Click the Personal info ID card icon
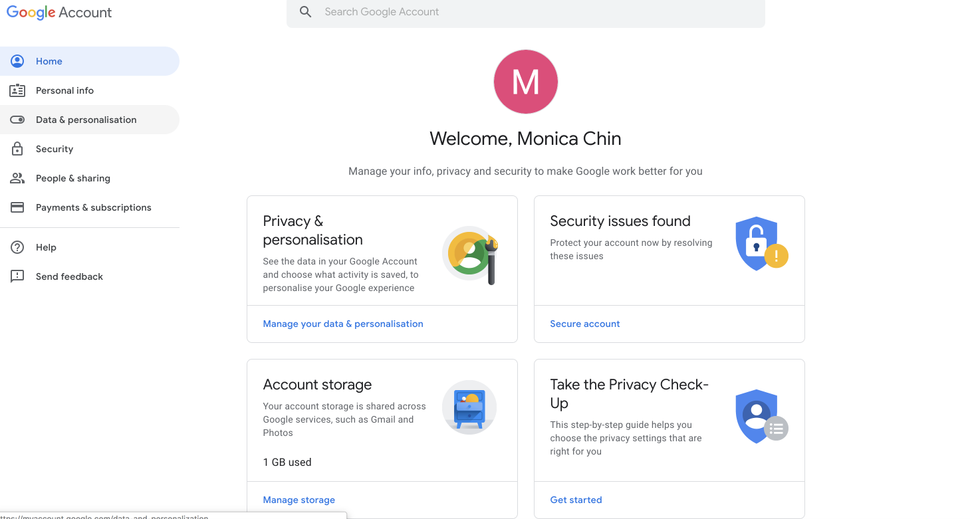The image size is (970, 519). point(17,90)
